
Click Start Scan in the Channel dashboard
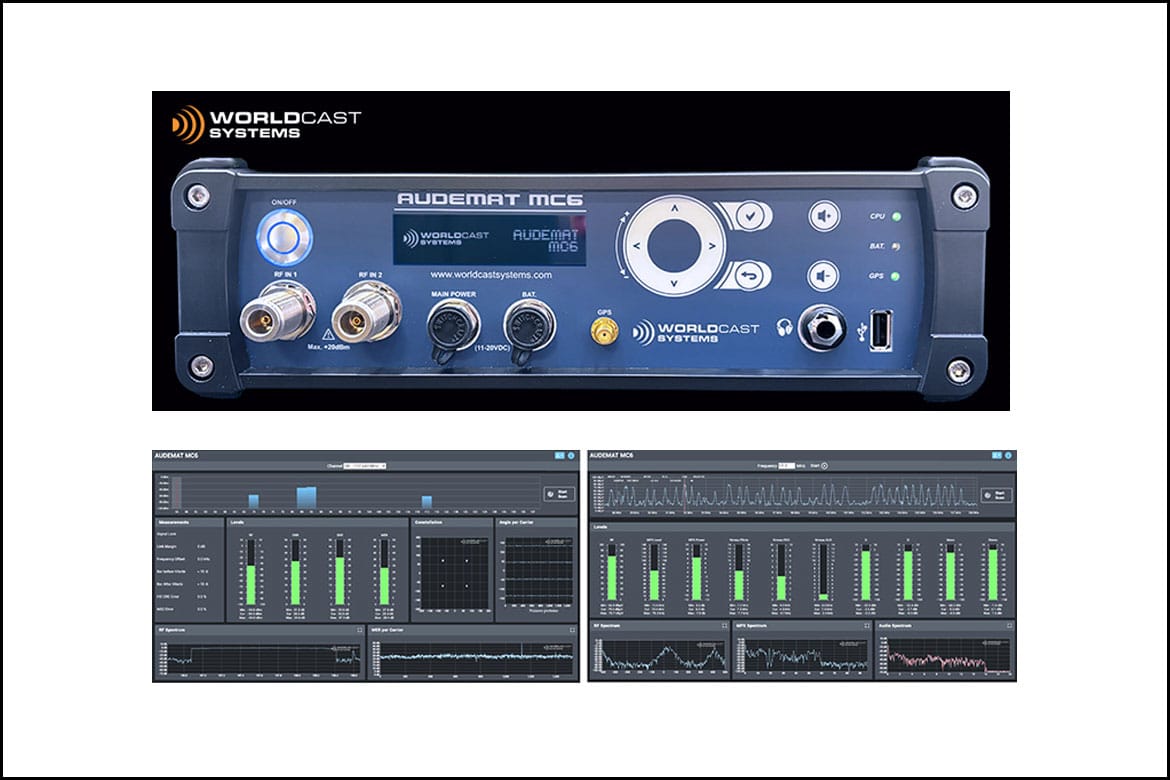coord(559,494)
